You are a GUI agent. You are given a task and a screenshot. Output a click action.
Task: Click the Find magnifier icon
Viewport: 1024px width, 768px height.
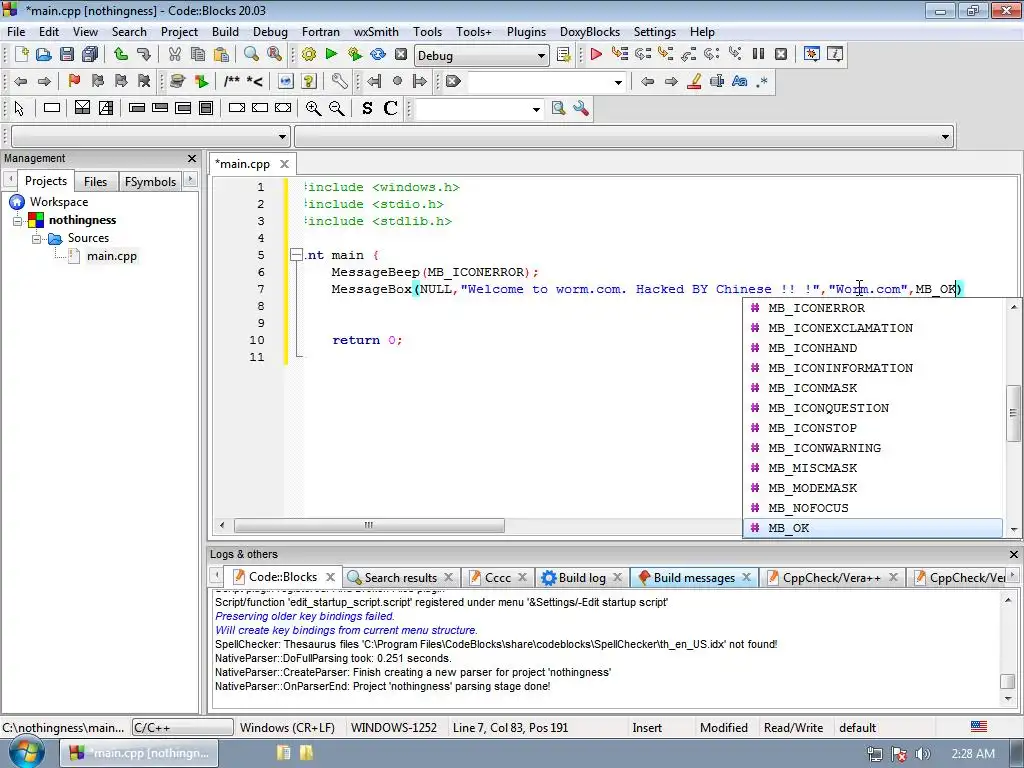(251, 54)
